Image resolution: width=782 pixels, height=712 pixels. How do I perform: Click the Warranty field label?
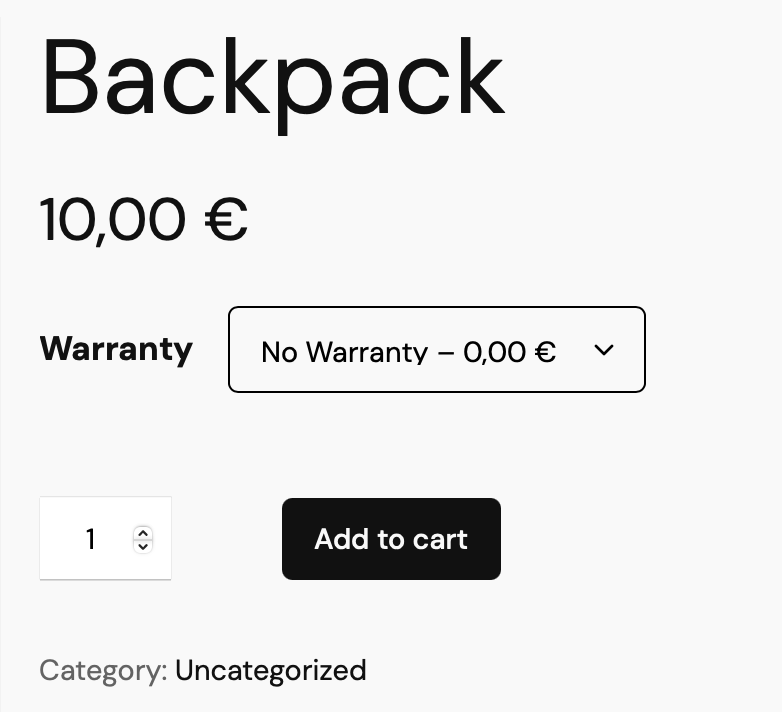click(116, 349)
